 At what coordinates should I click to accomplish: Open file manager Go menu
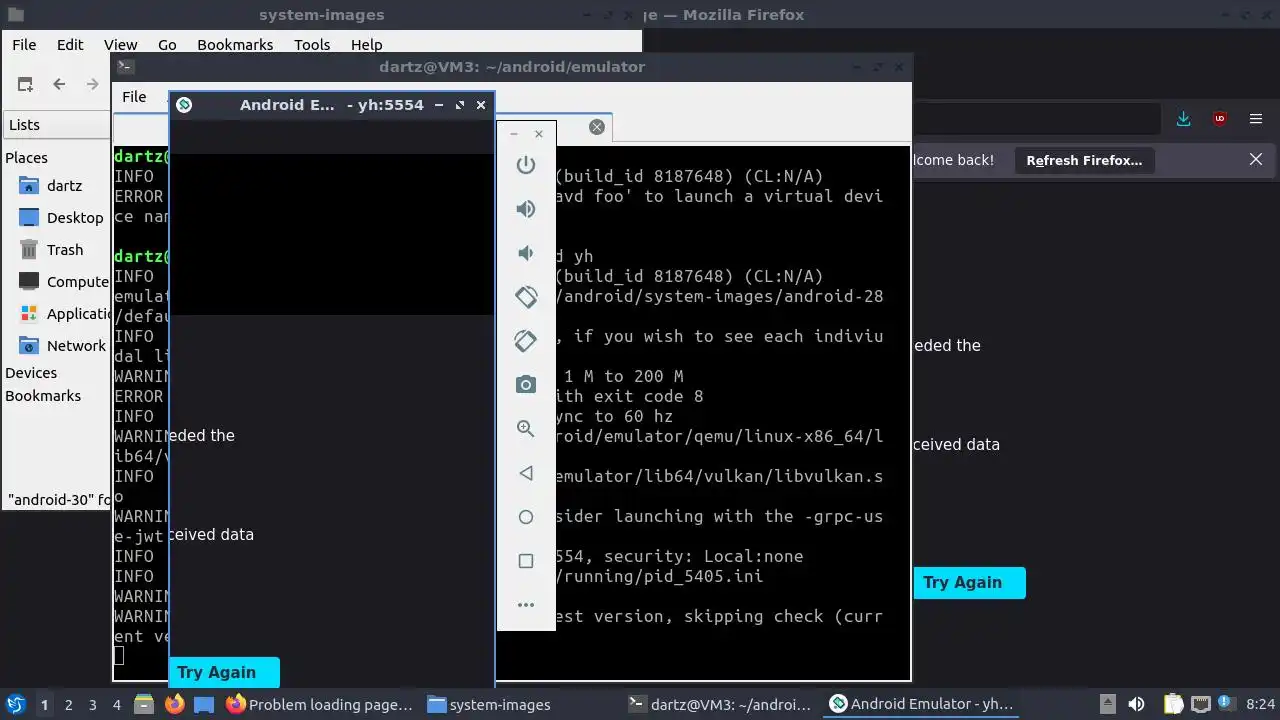tap(167, 44)
